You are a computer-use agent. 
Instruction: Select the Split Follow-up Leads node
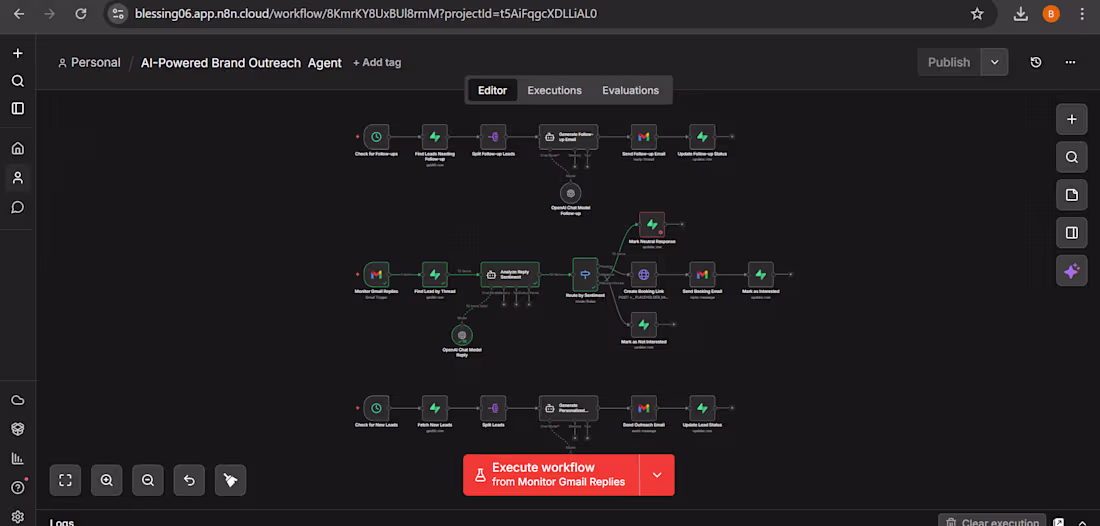[x=493, y=137]
